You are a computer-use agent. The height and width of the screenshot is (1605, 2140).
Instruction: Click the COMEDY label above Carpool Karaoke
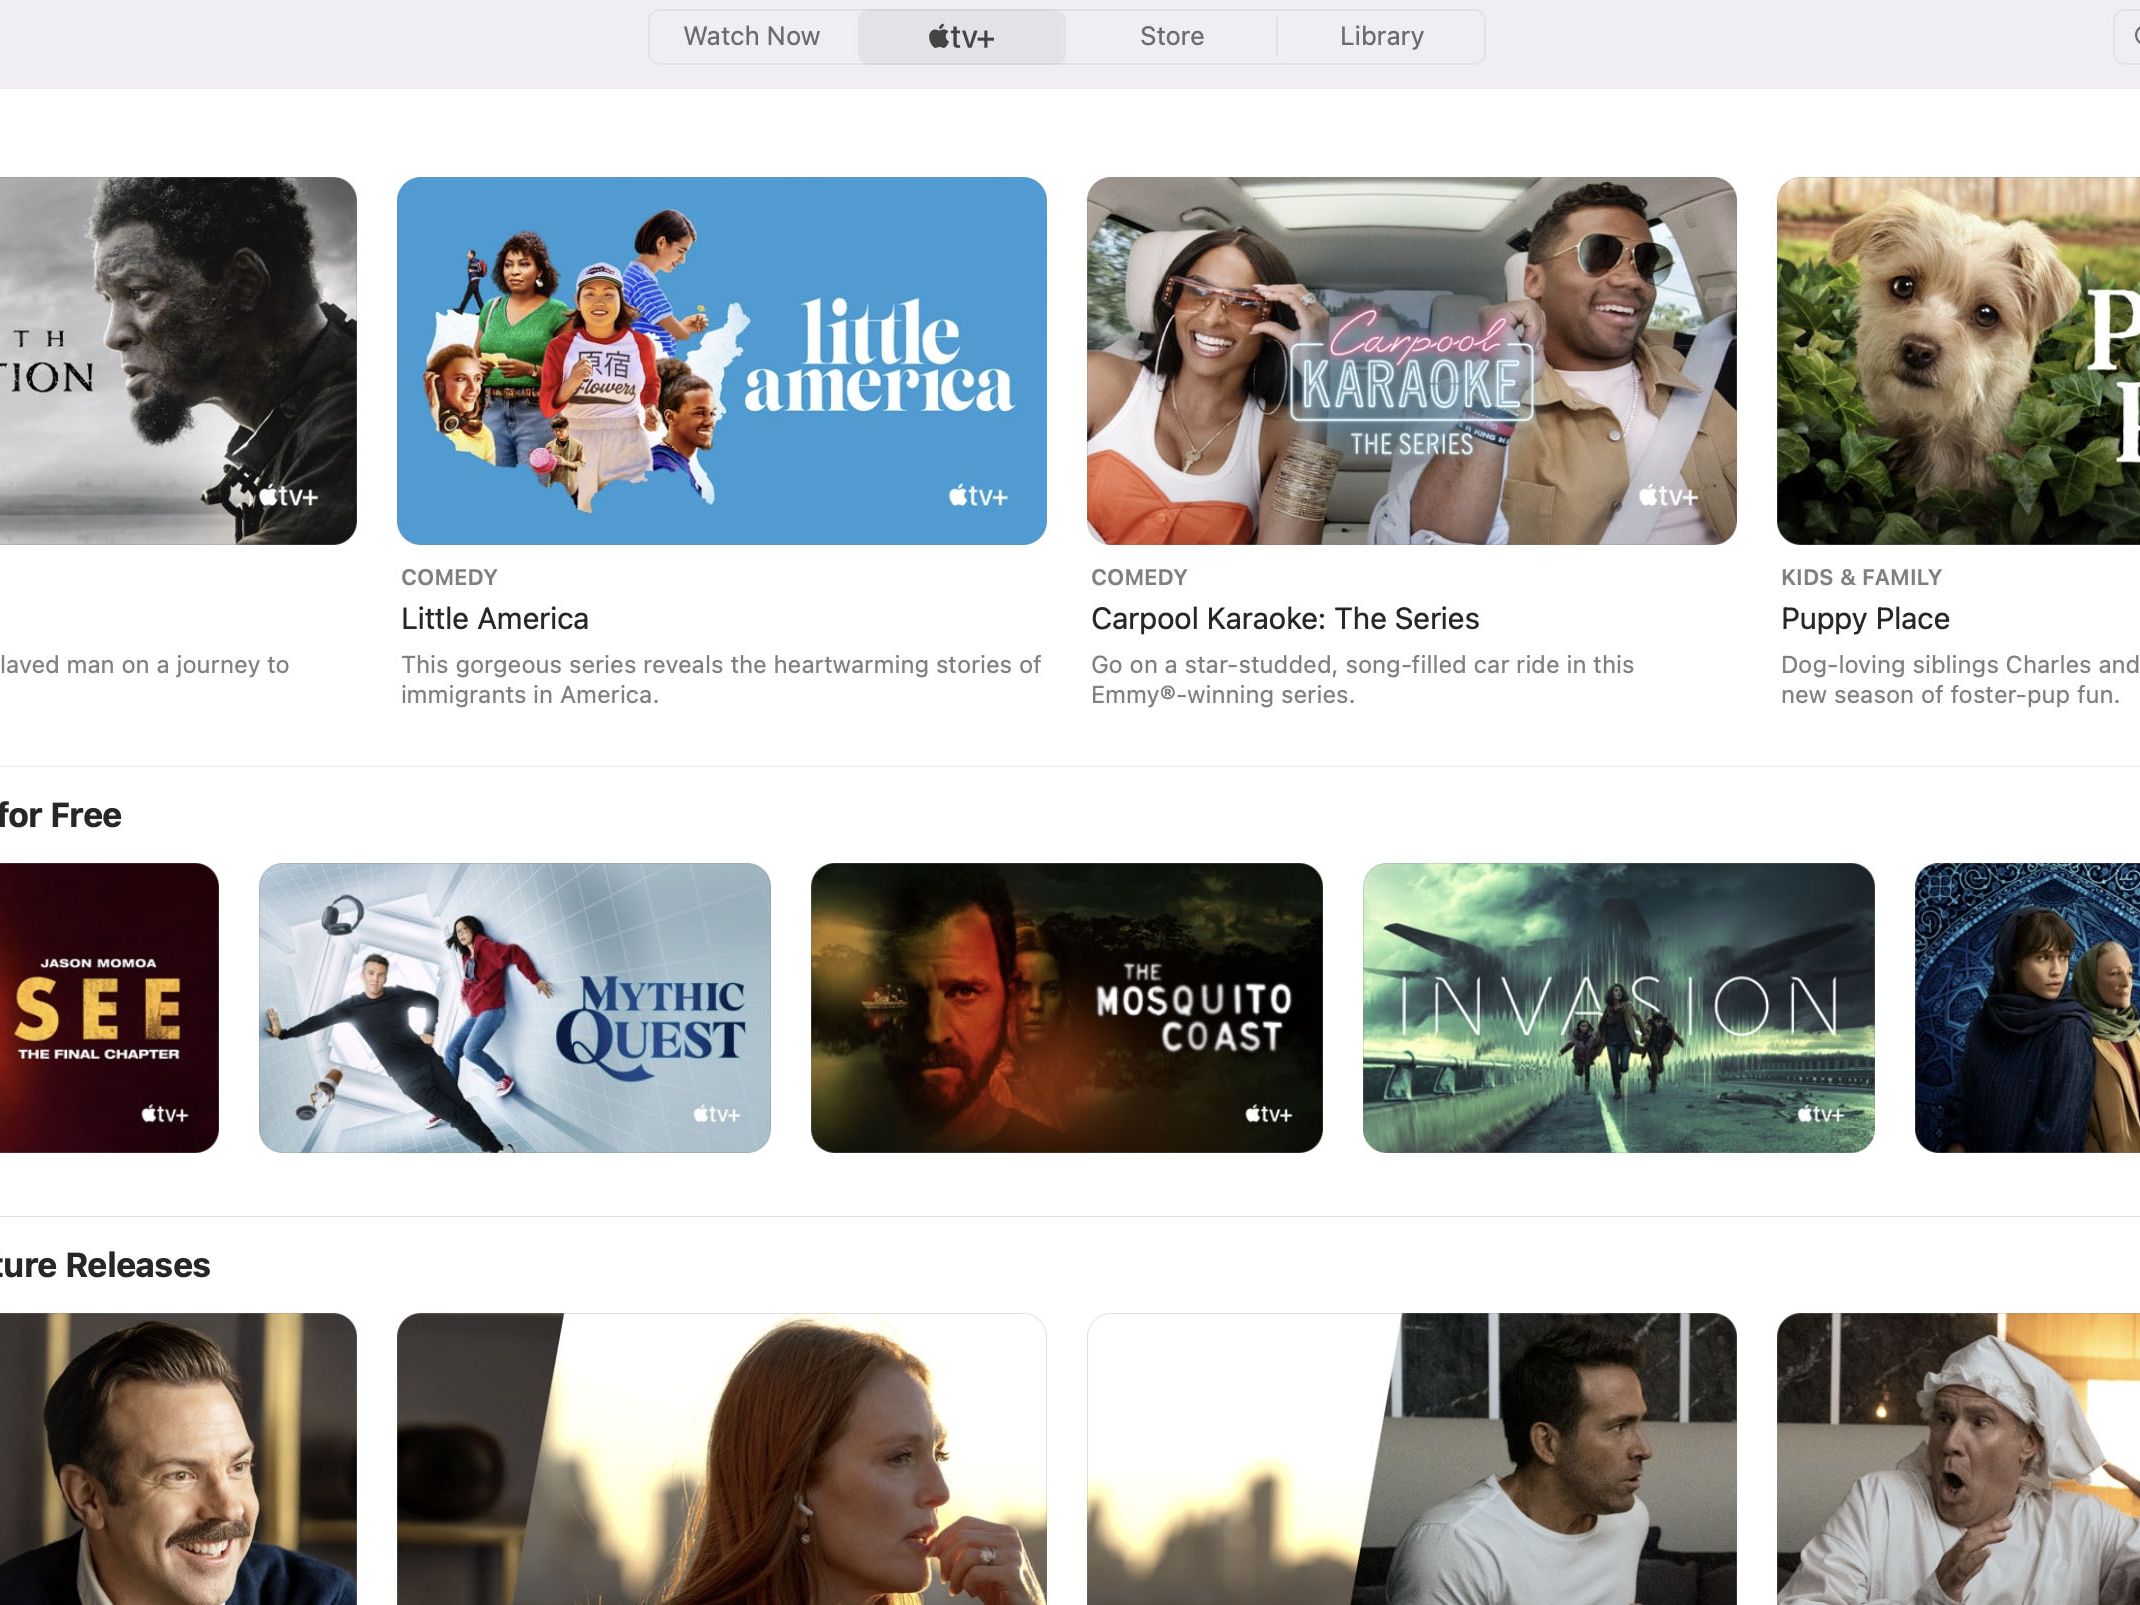(x=1139, y=577)
